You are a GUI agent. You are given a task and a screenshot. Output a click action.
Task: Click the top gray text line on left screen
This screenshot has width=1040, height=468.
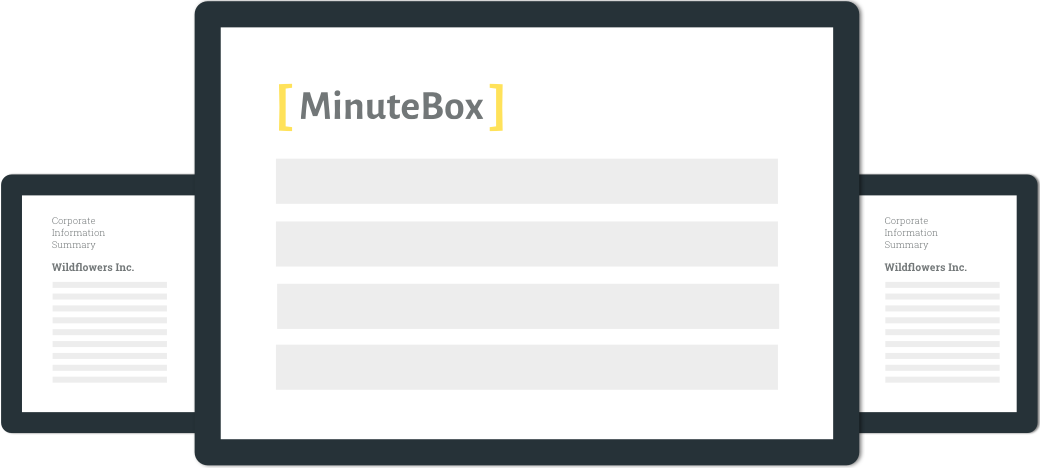coord(109,284)
